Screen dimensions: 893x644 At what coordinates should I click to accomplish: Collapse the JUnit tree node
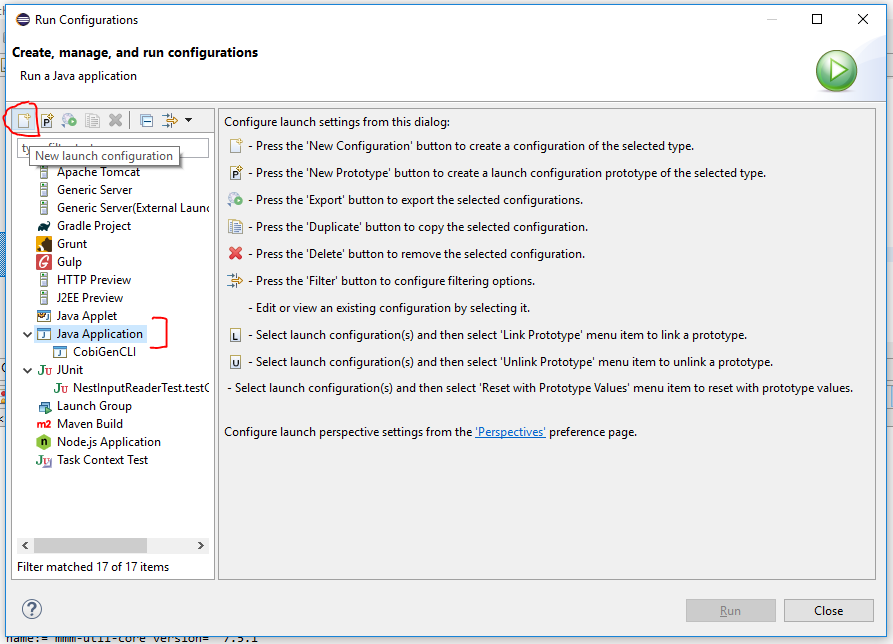tap(27, 370)
